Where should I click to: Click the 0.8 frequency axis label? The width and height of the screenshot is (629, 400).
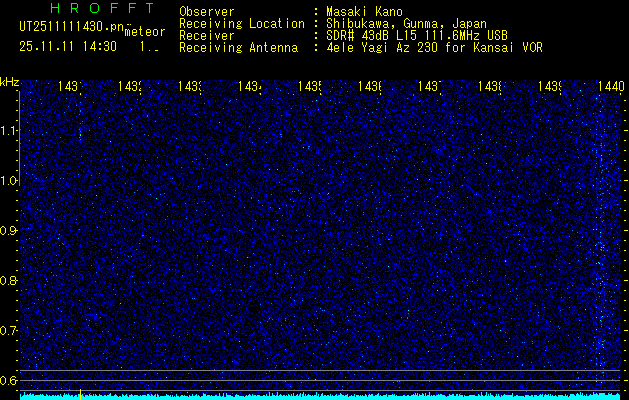9,280
